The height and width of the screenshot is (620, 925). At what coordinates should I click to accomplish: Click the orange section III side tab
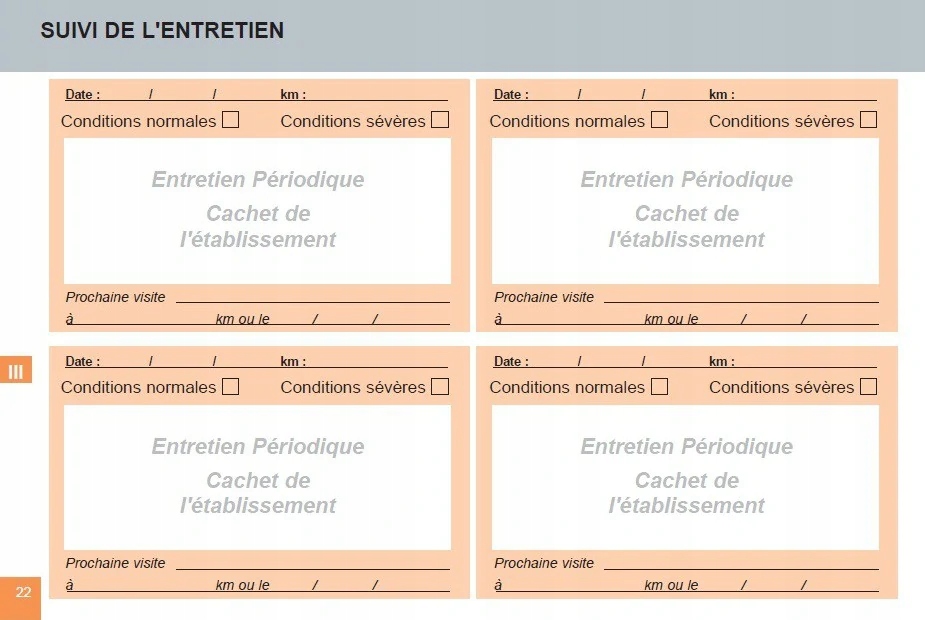coord(16,371)
